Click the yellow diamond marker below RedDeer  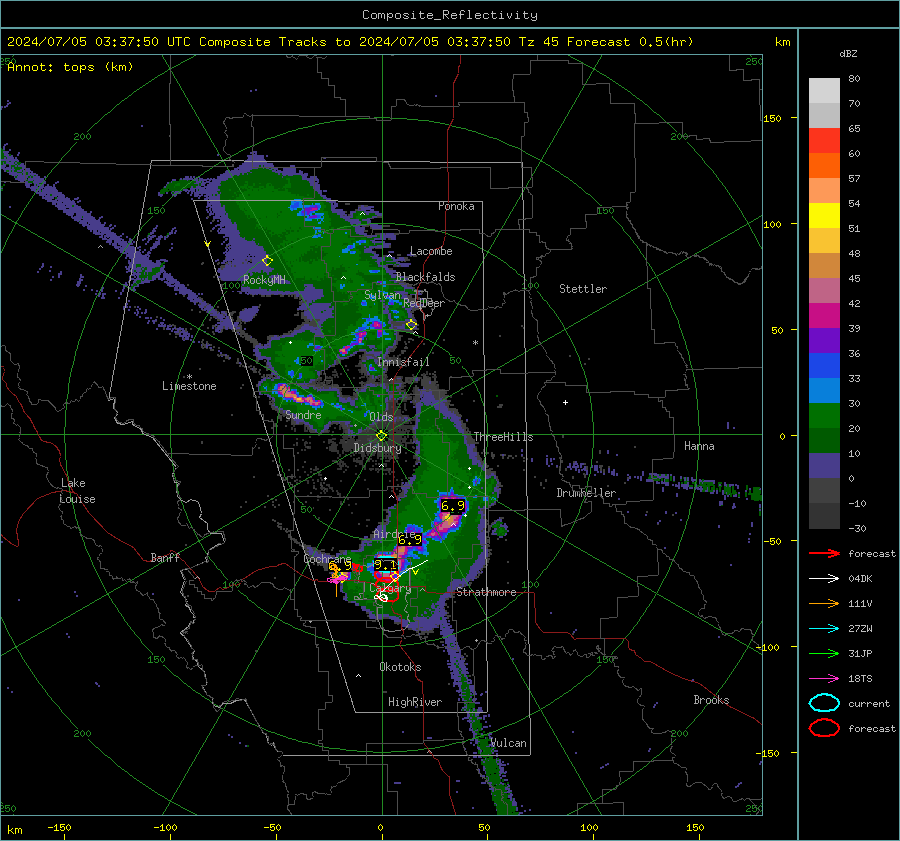pyautogui.click(x=412, y=325)
